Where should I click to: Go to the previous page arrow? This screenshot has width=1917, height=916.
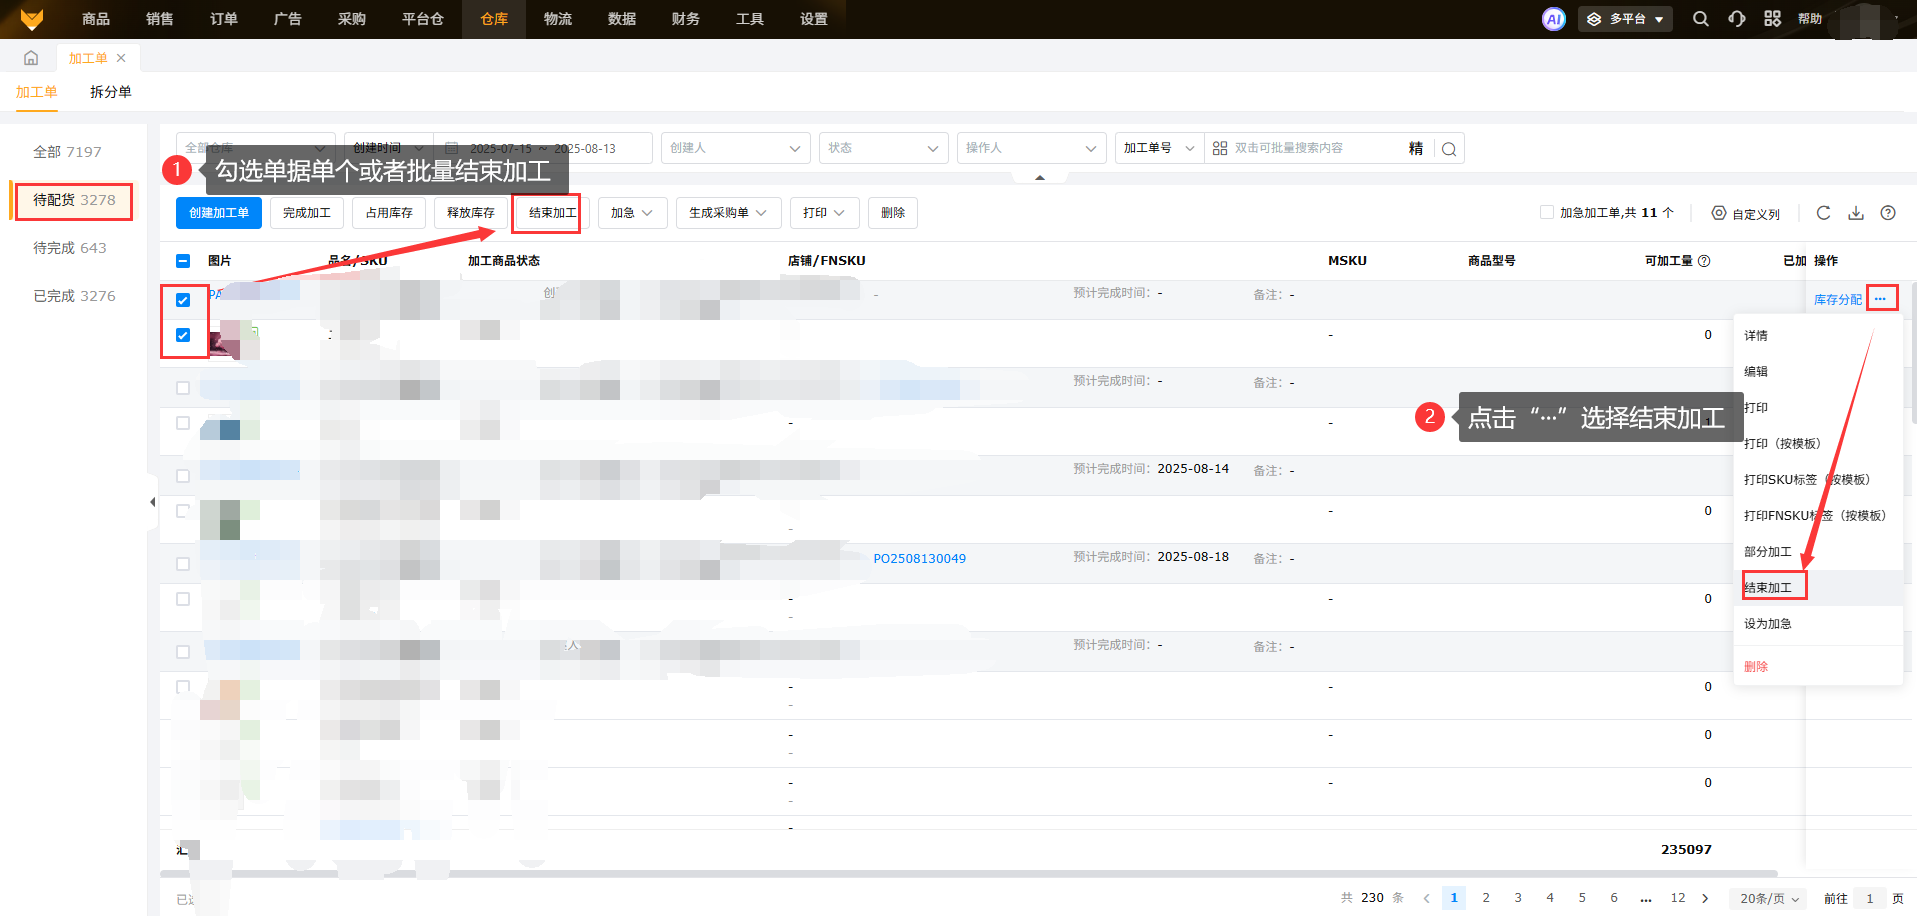[1427, 898]
